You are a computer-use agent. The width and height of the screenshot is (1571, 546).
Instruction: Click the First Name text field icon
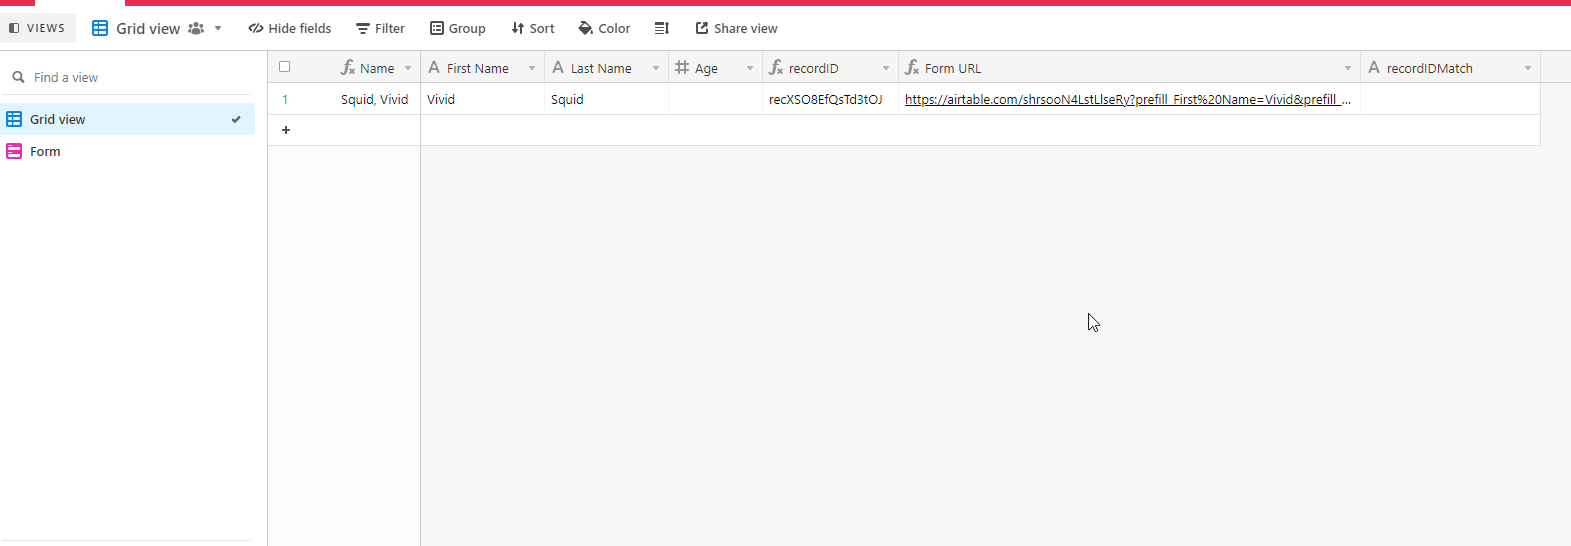pos(434,67)
